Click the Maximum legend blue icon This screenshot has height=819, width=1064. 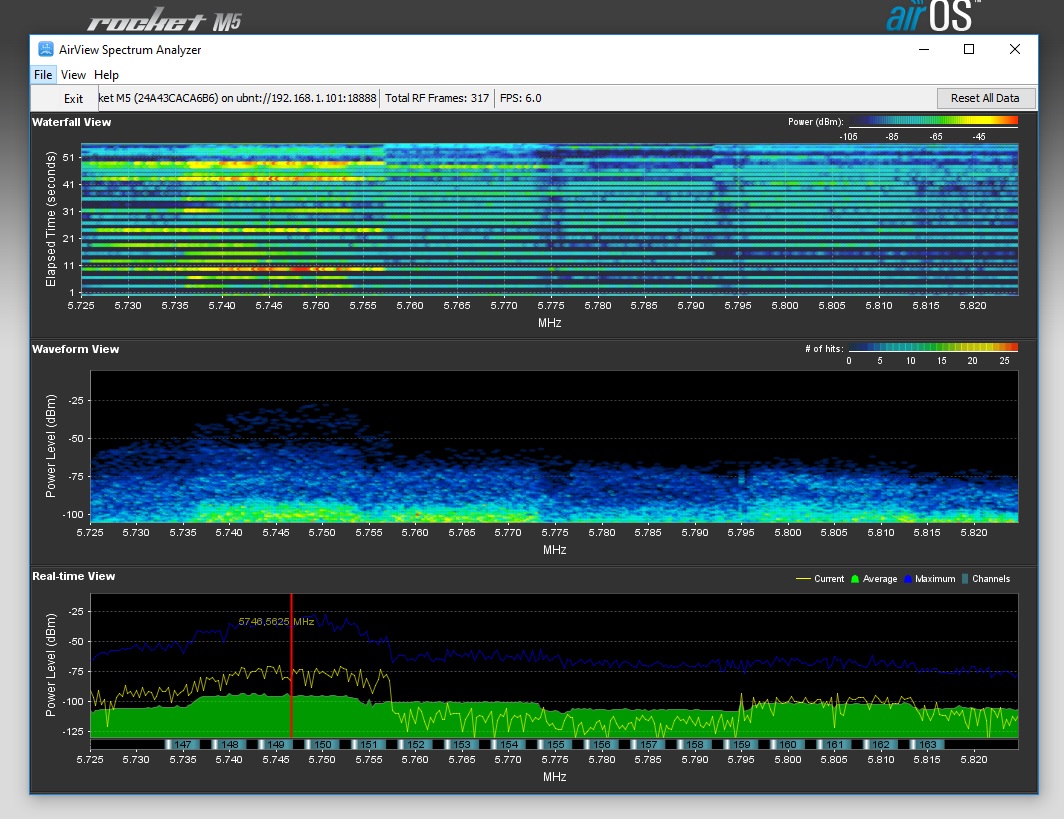coord(908,579)
